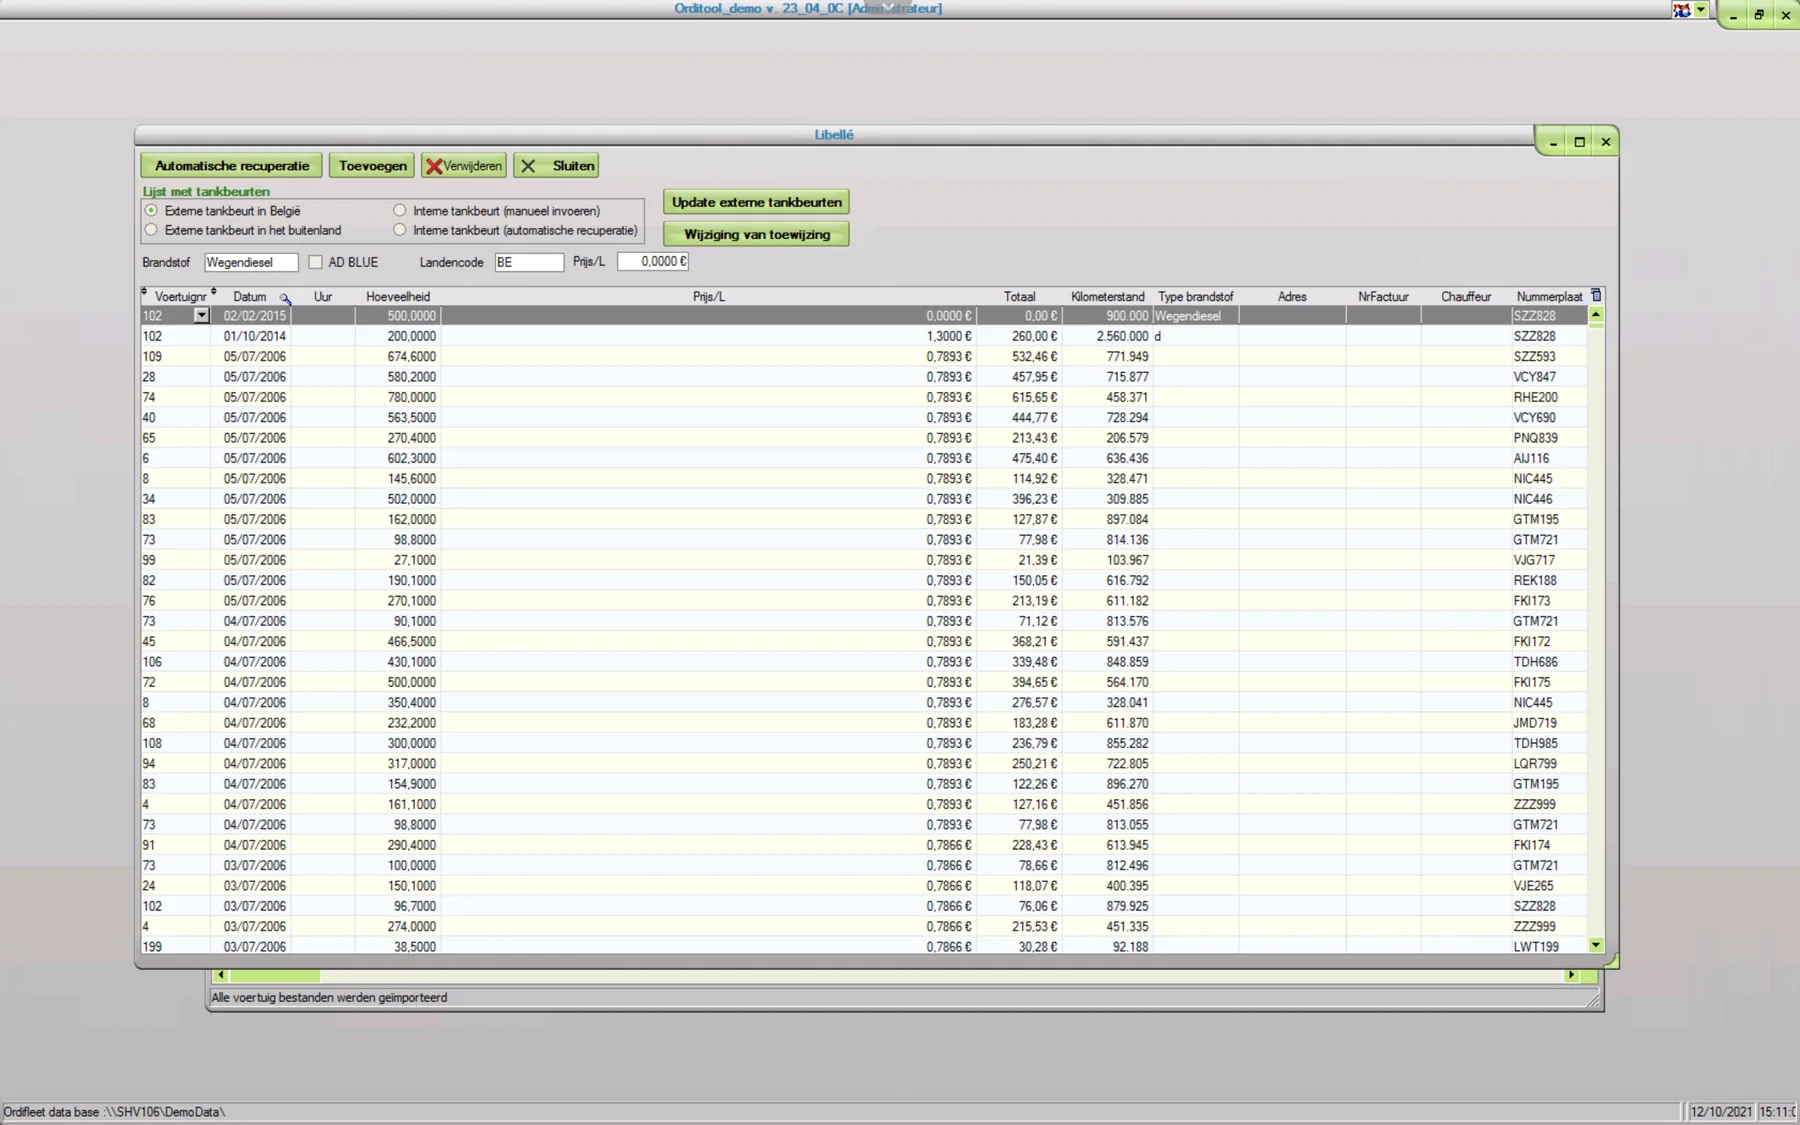The width and height of the screenshot is (1800, 1125).
Task: Open the Voertuignr dropdown in first row
Action: coord(201,316)
